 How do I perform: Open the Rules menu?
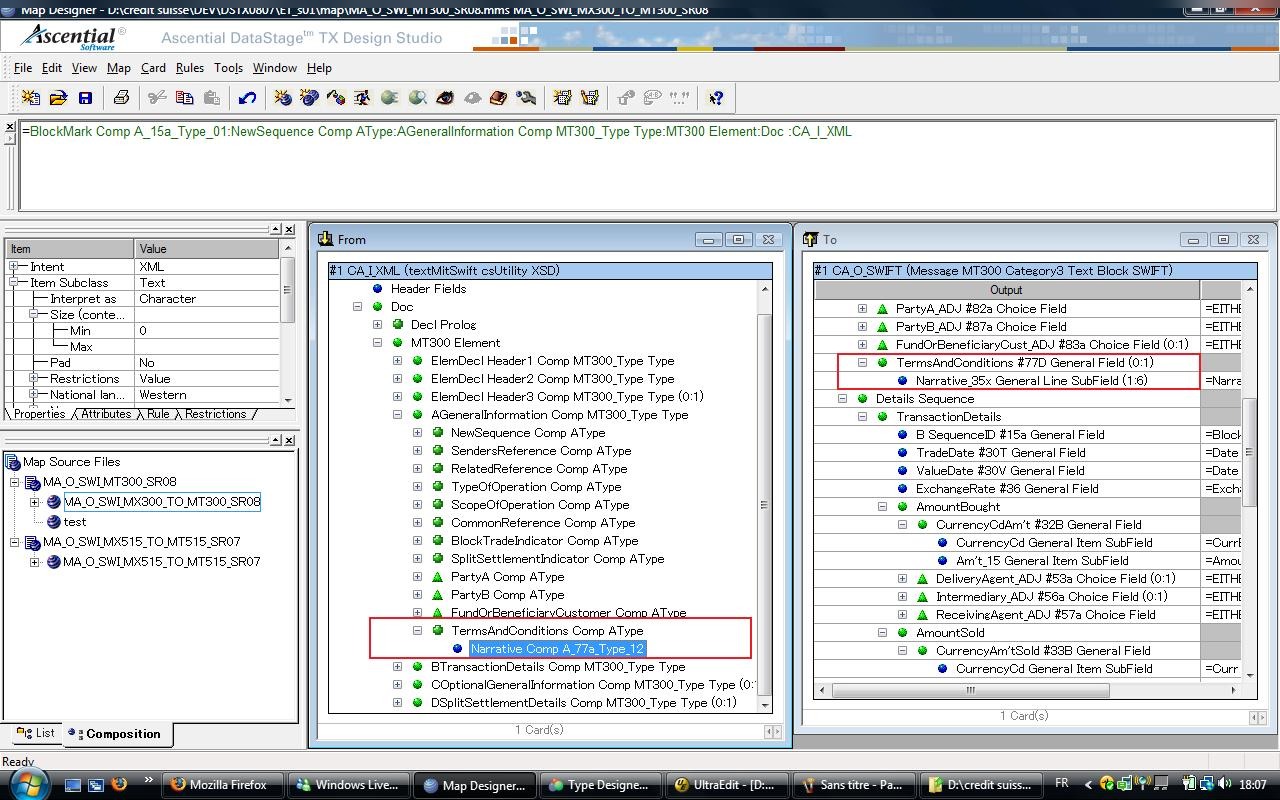tap(189, 68)
